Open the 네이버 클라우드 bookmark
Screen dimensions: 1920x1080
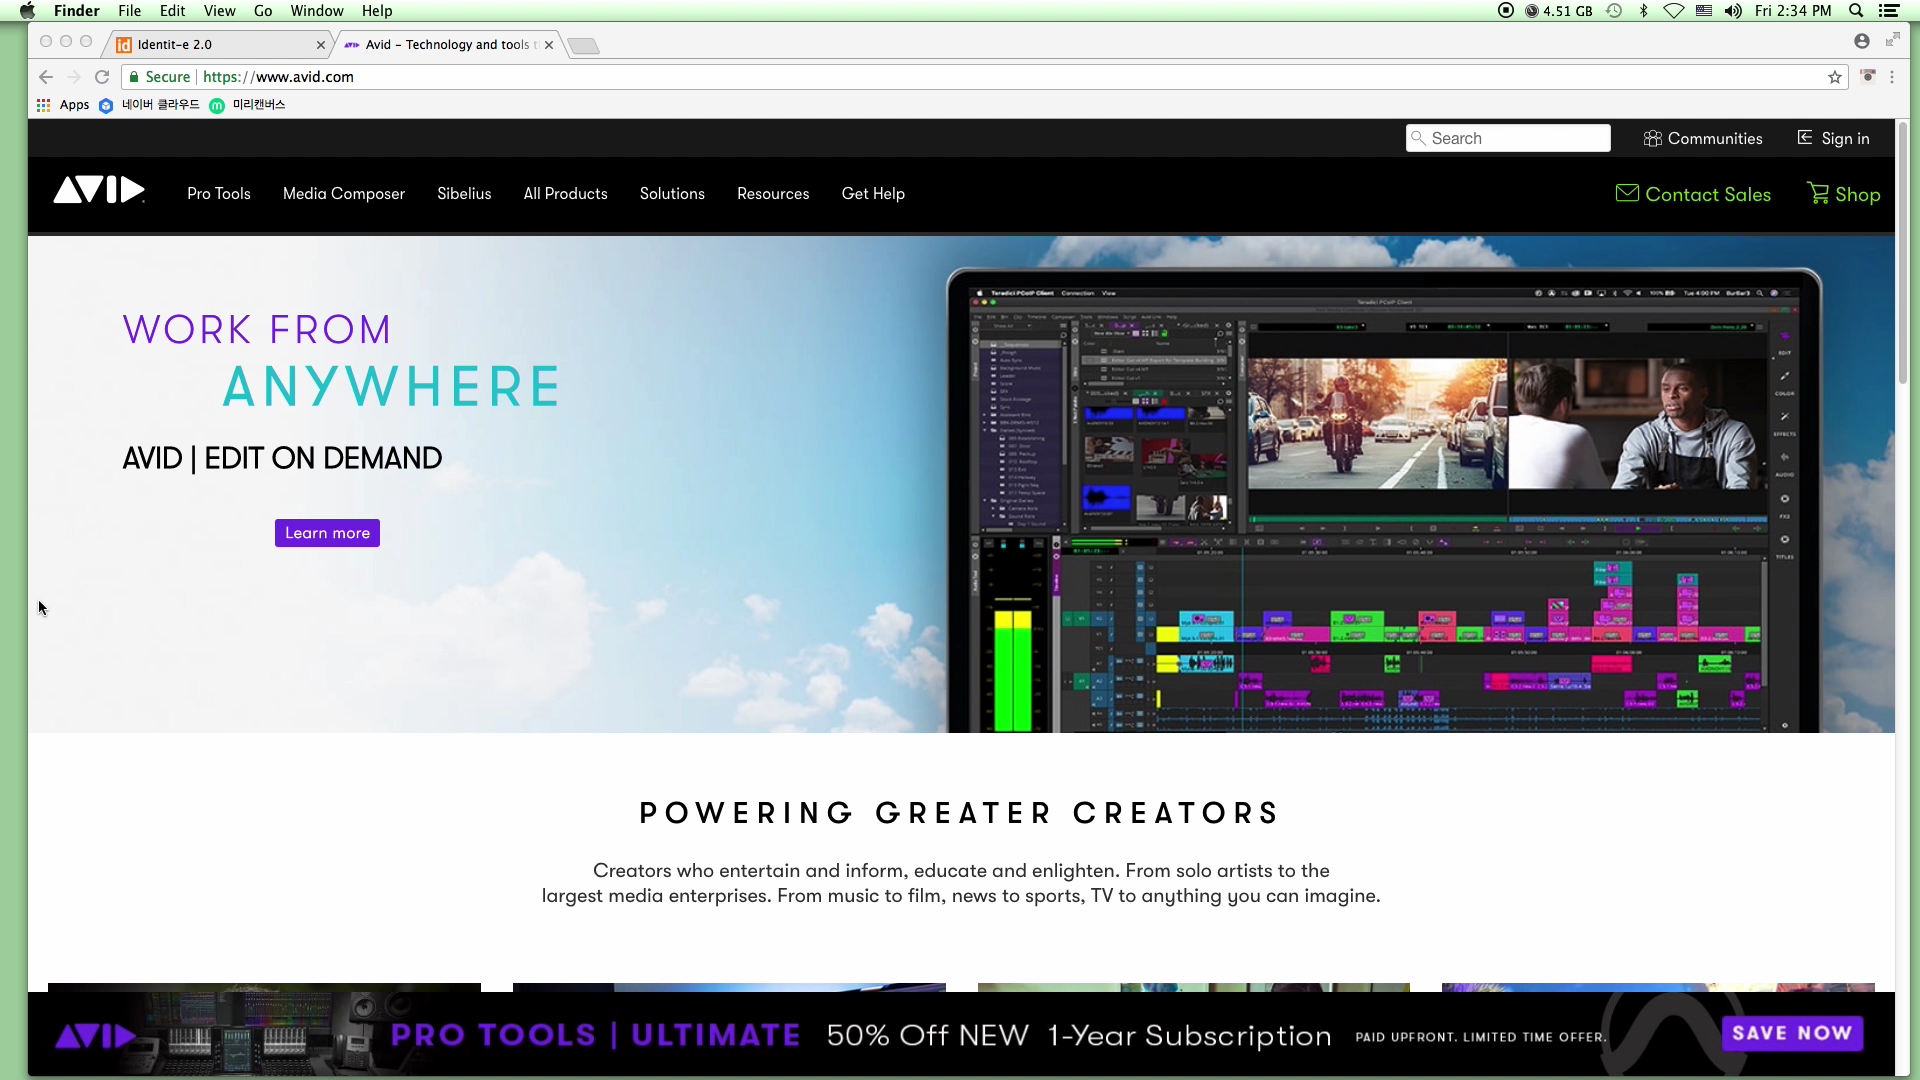point(149,105)
